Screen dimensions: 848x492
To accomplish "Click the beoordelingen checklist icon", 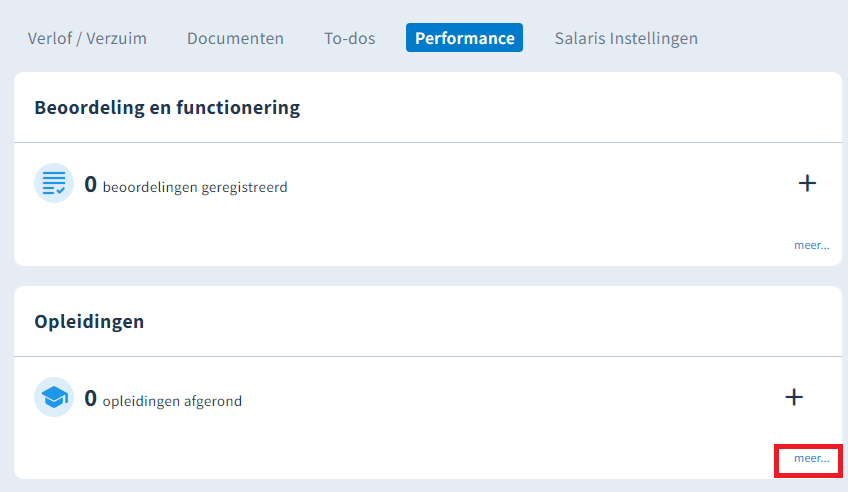I will [54, 183].
